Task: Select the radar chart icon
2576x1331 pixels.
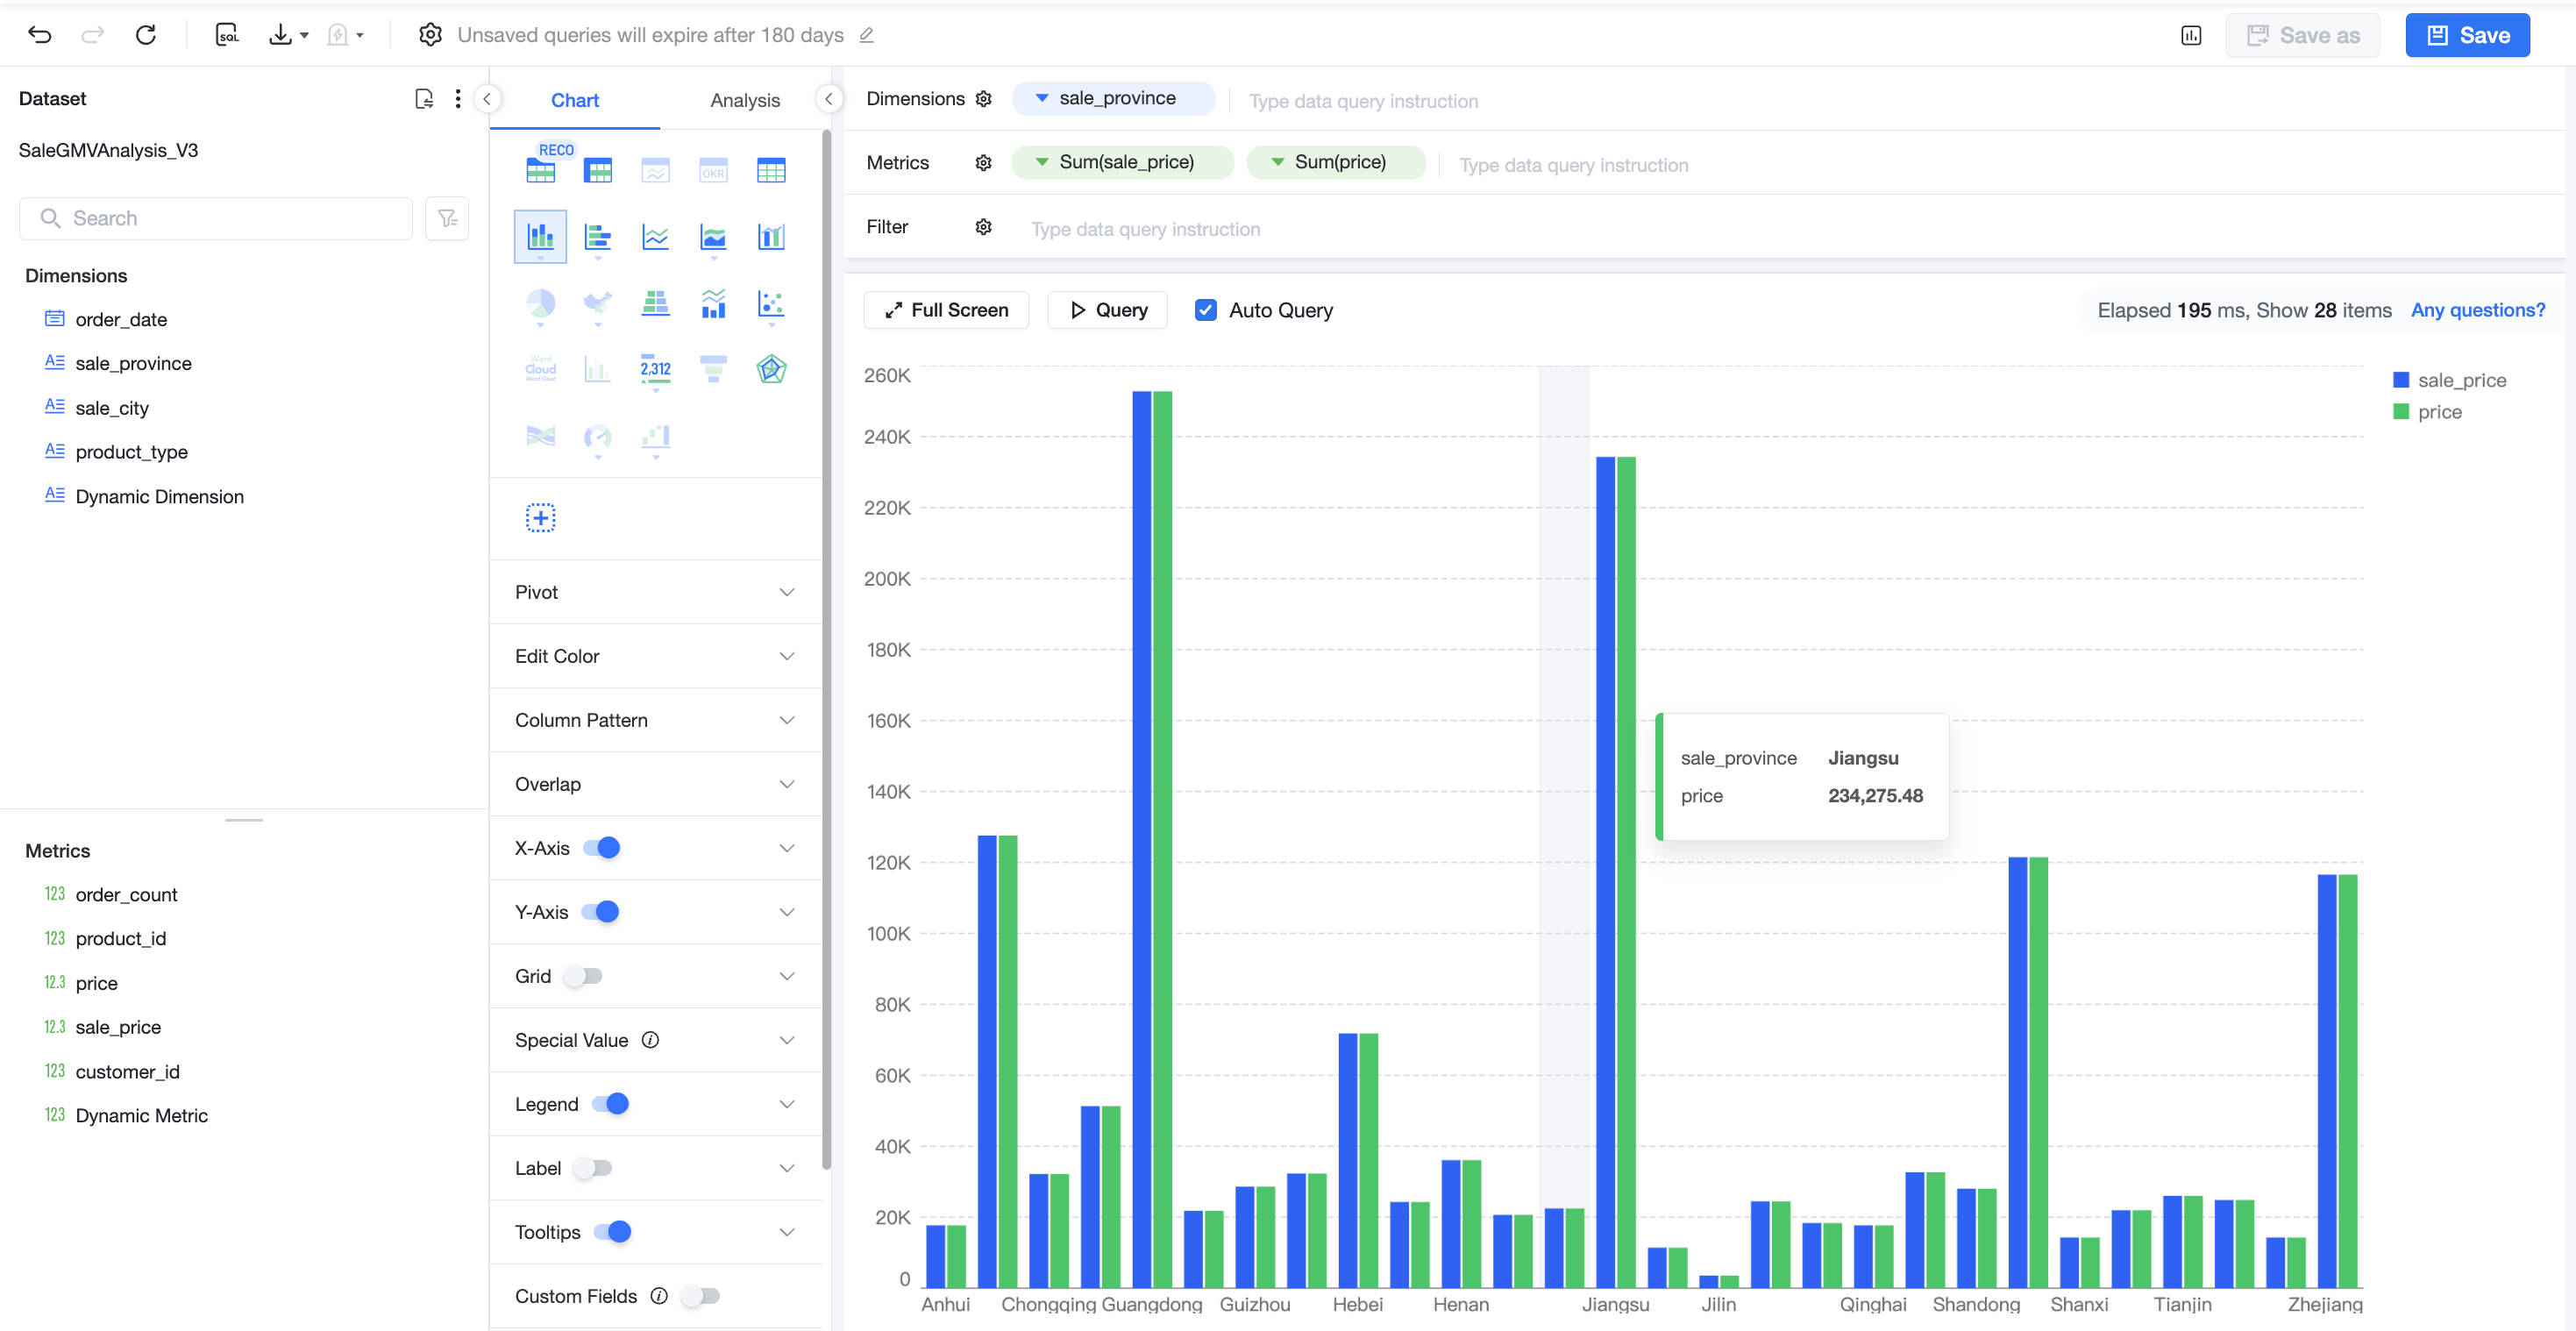Action: [x=771, y=369]
